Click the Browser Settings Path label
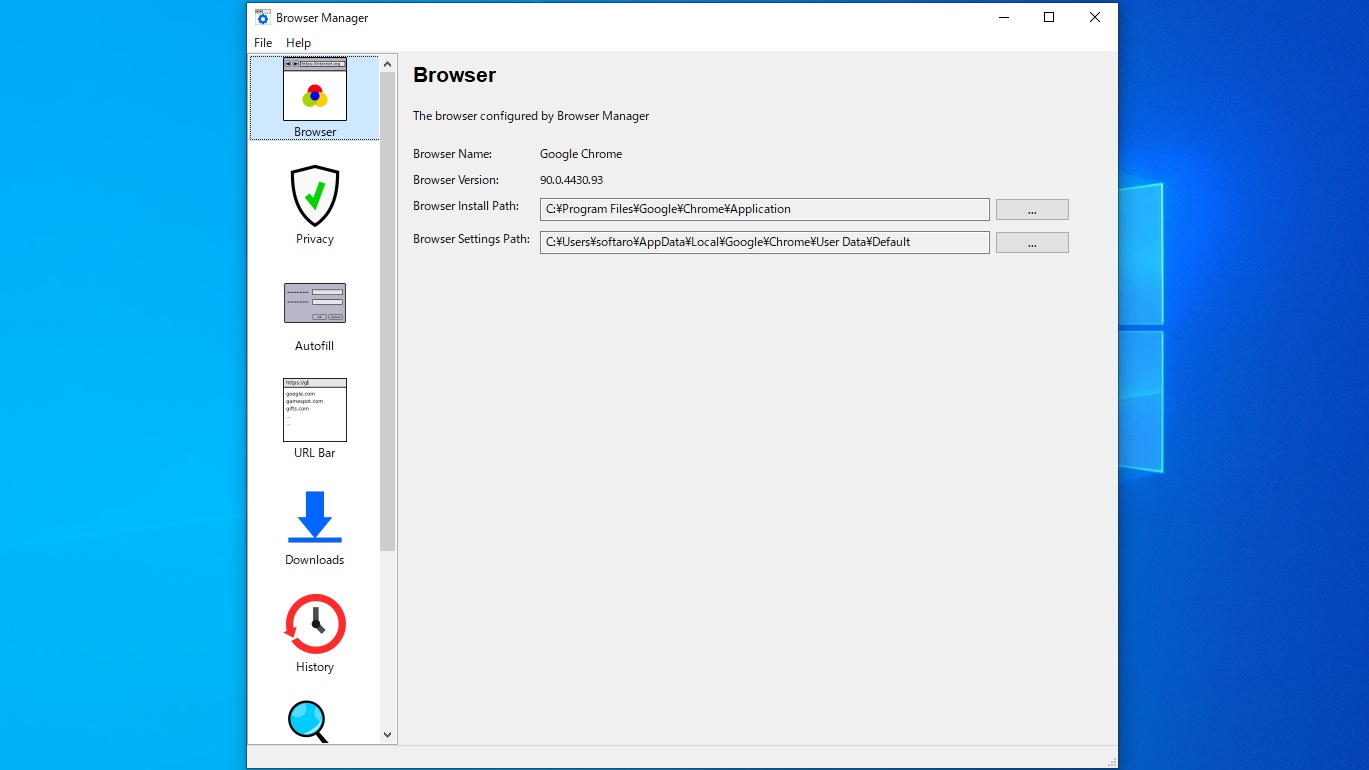 (471, 239)
